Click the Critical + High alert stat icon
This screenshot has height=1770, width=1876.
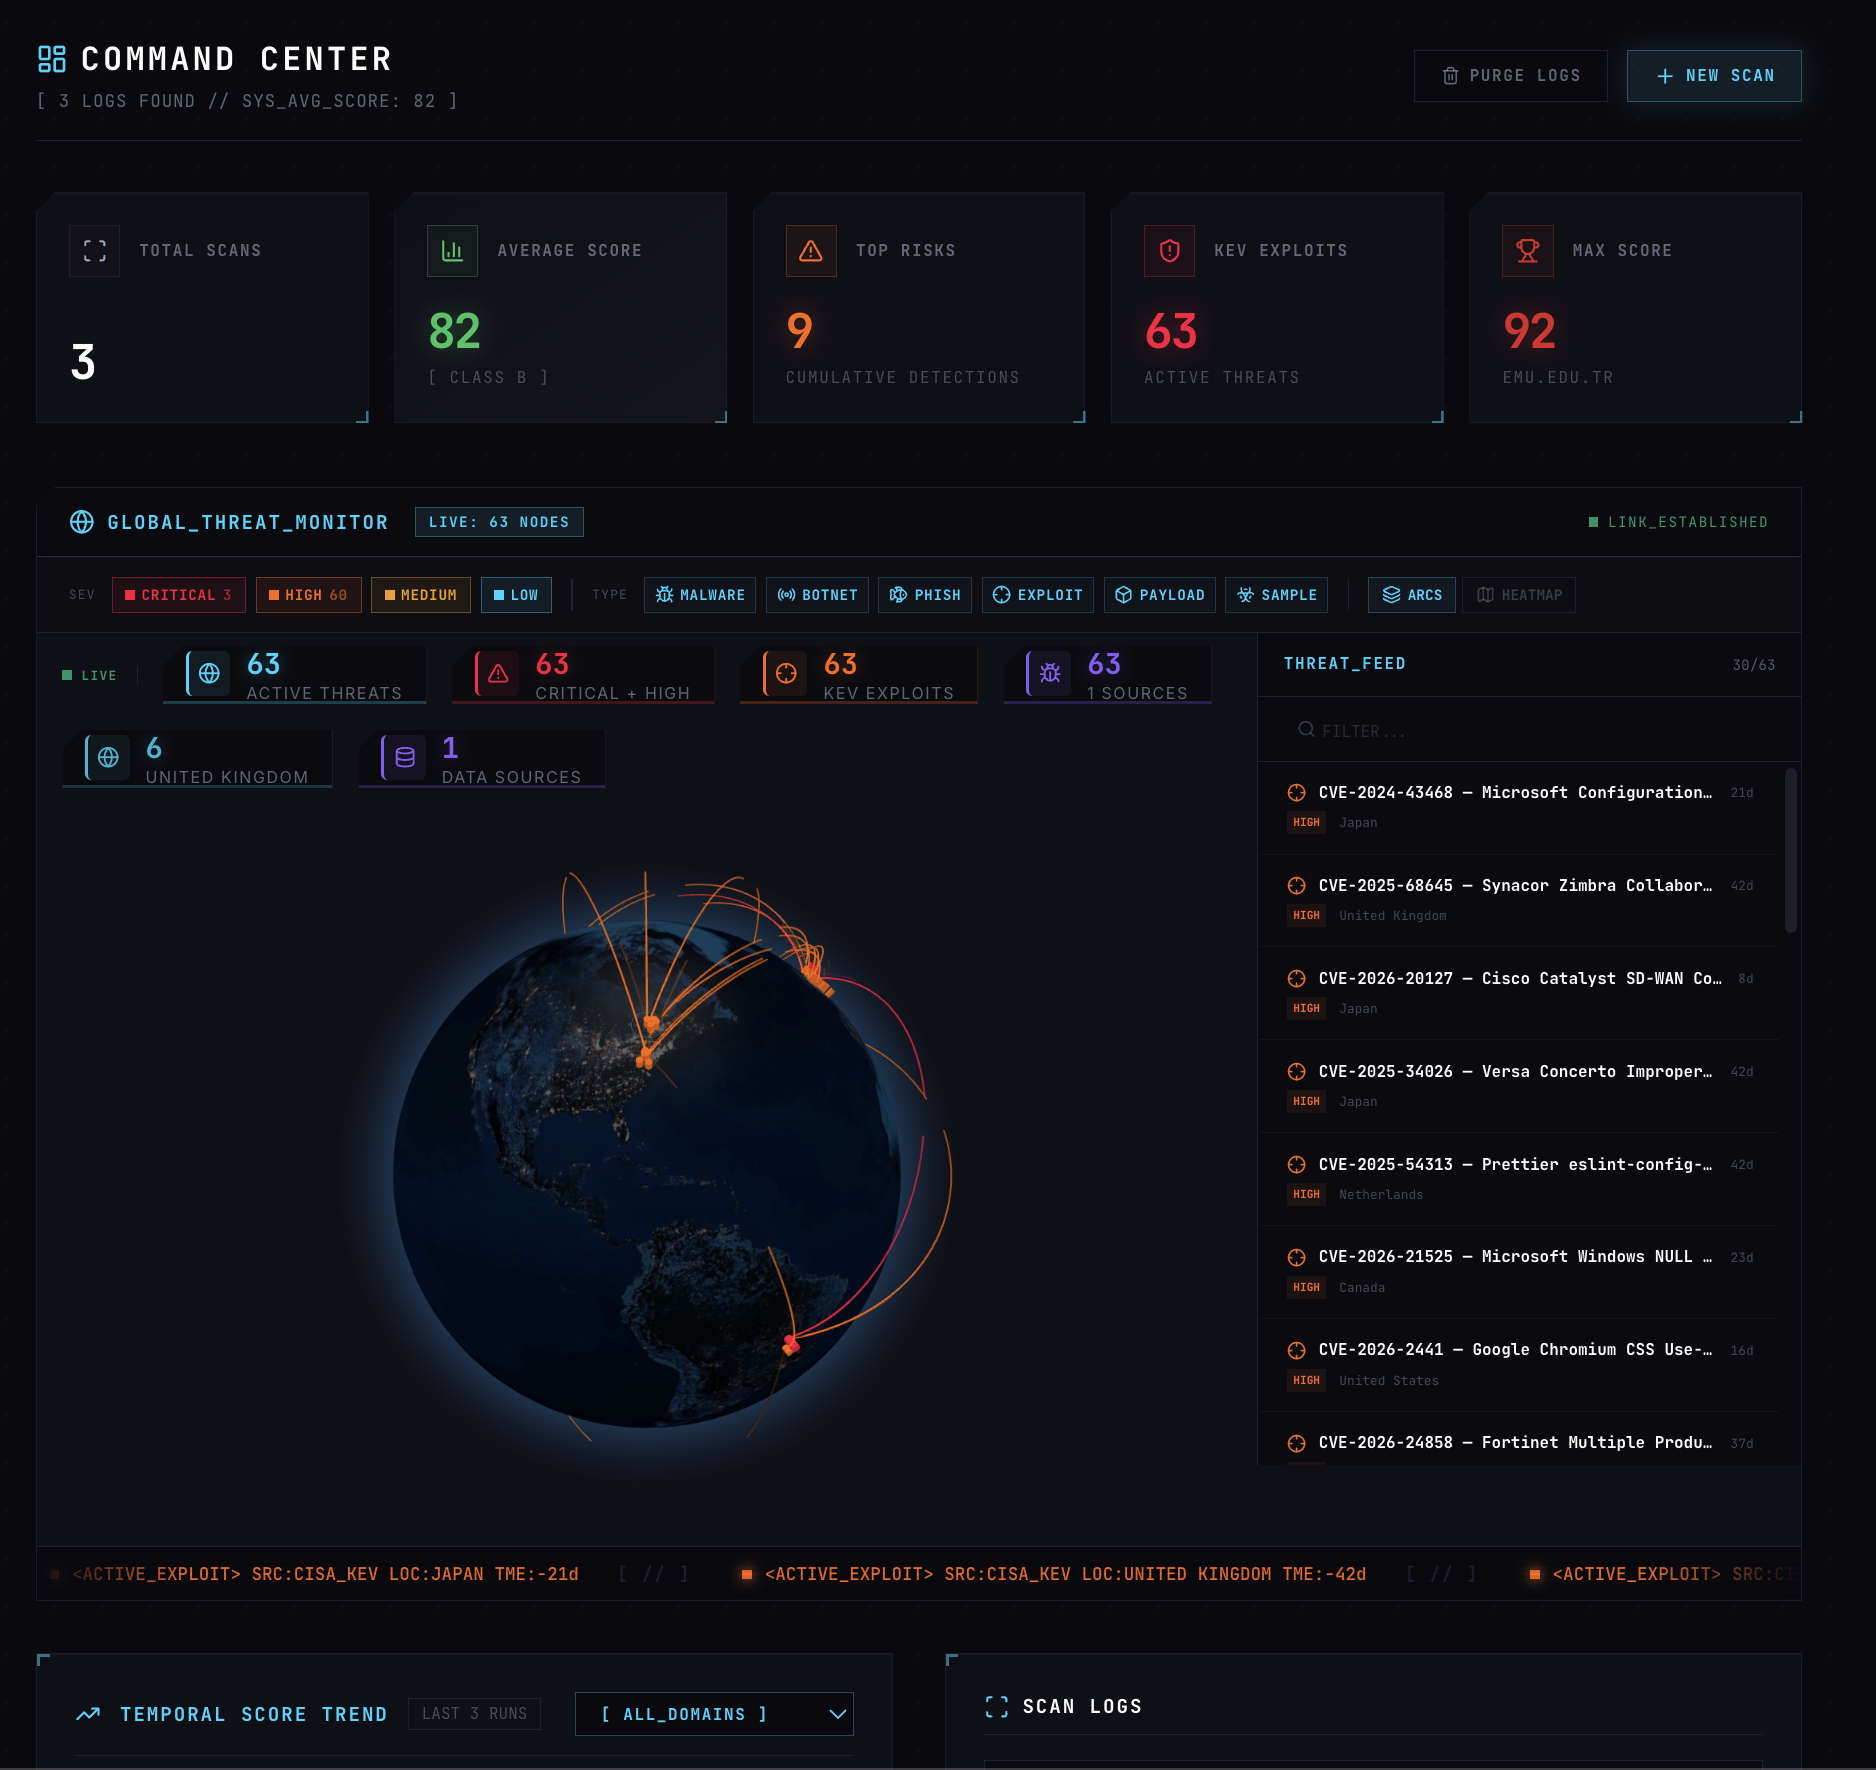(498, 674)
